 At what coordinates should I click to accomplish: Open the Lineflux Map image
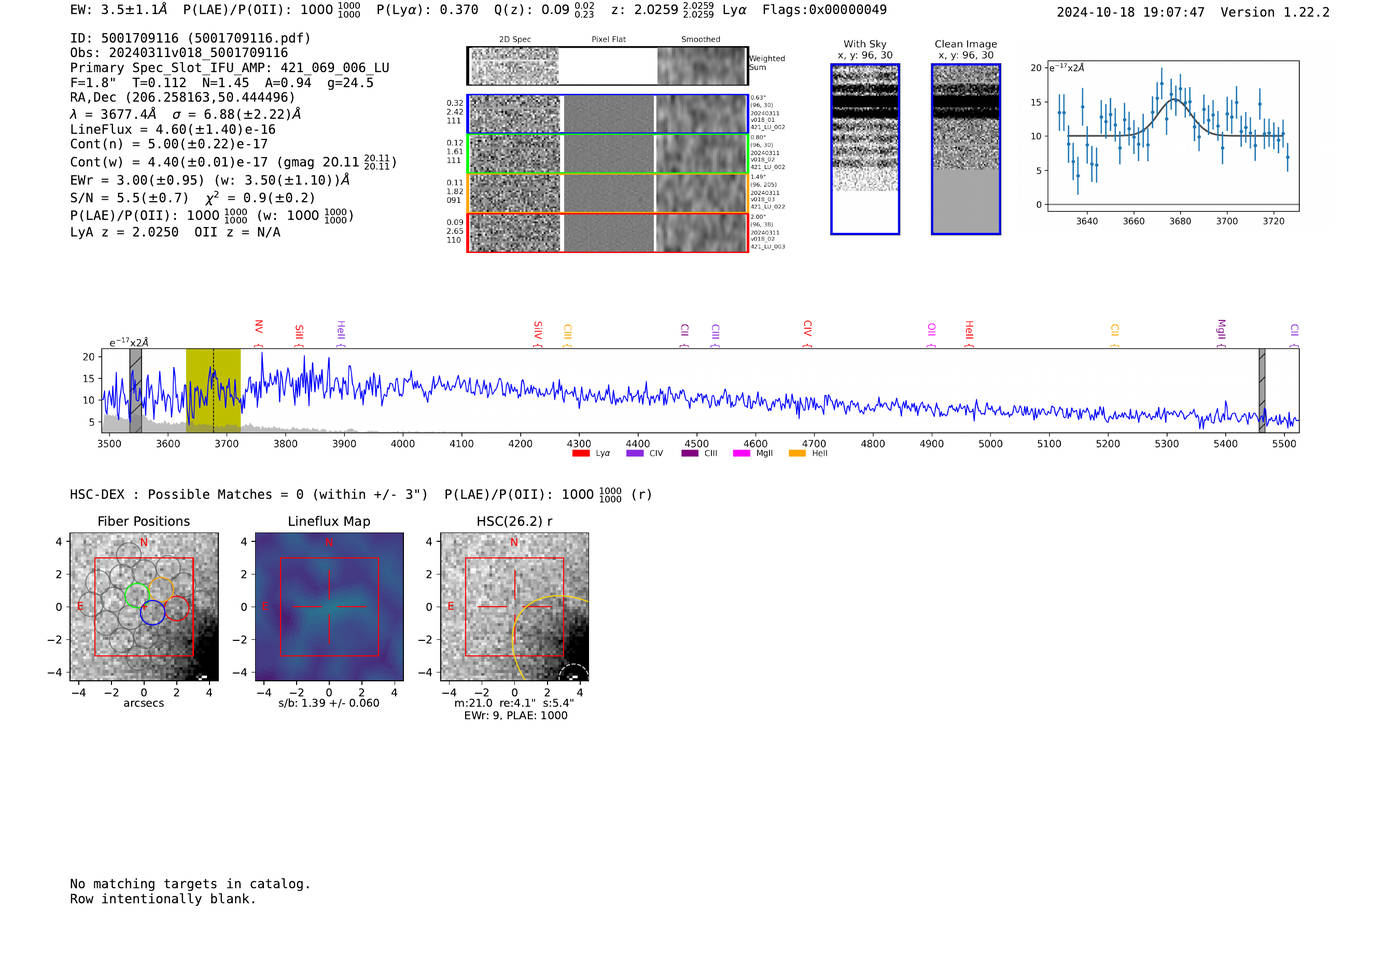tap(329, 607)
